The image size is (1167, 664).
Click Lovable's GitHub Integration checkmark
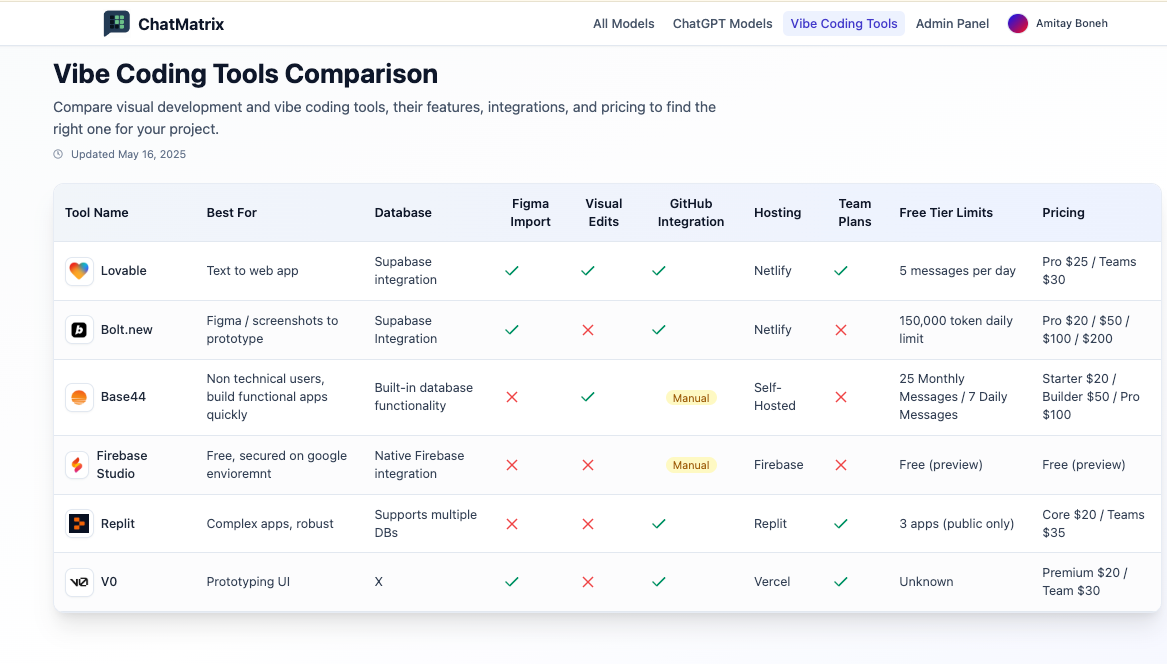(659, 271)
